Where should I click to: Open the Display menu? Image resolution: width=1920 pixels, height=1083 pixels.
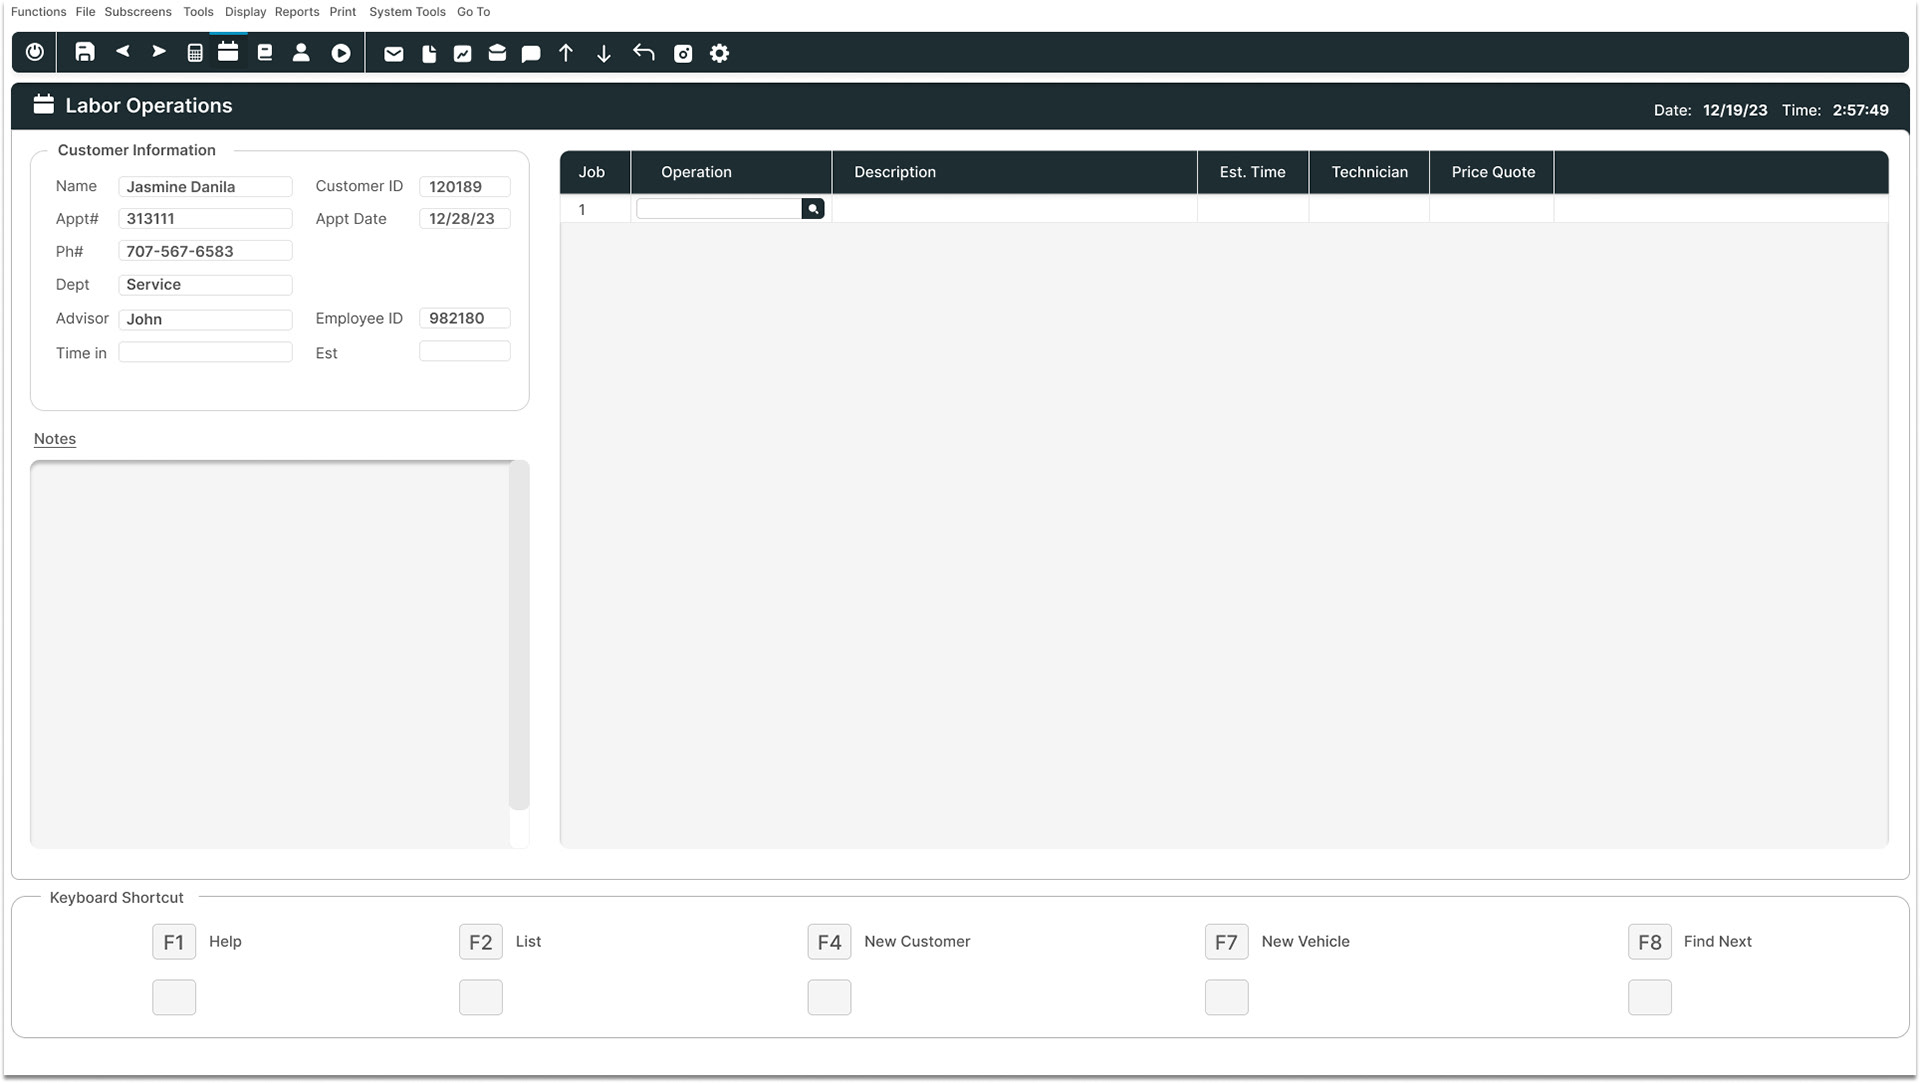pos(245,12)
